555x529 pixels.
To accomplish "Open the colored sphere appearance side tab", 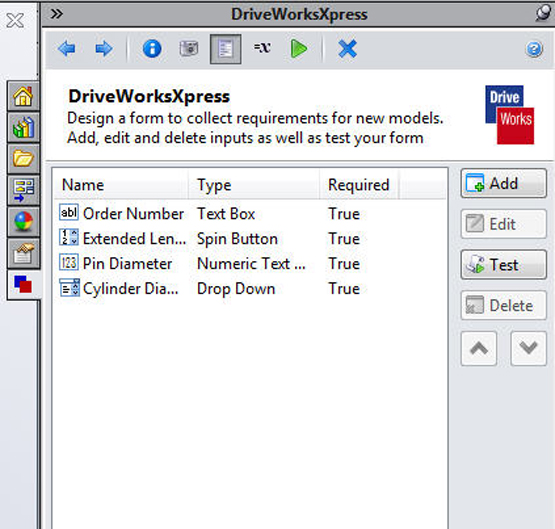I will pos(23,222).
